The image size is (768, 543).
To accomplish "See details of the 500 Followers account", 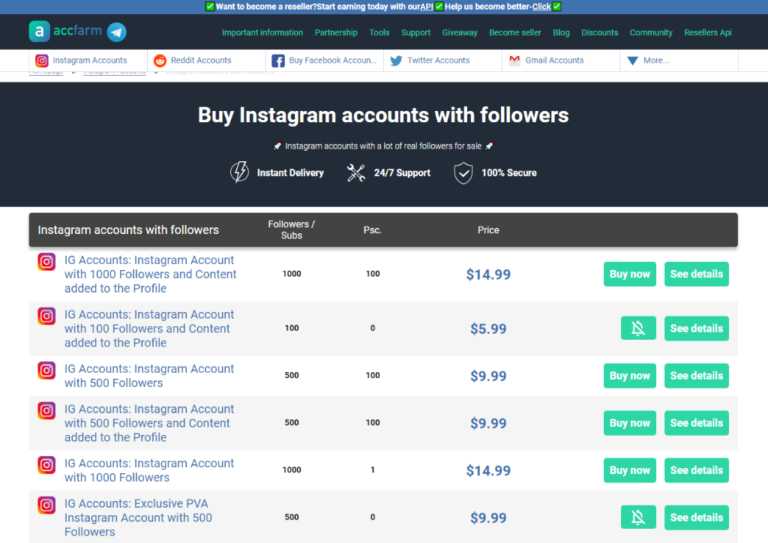I will tap(696, 376).
